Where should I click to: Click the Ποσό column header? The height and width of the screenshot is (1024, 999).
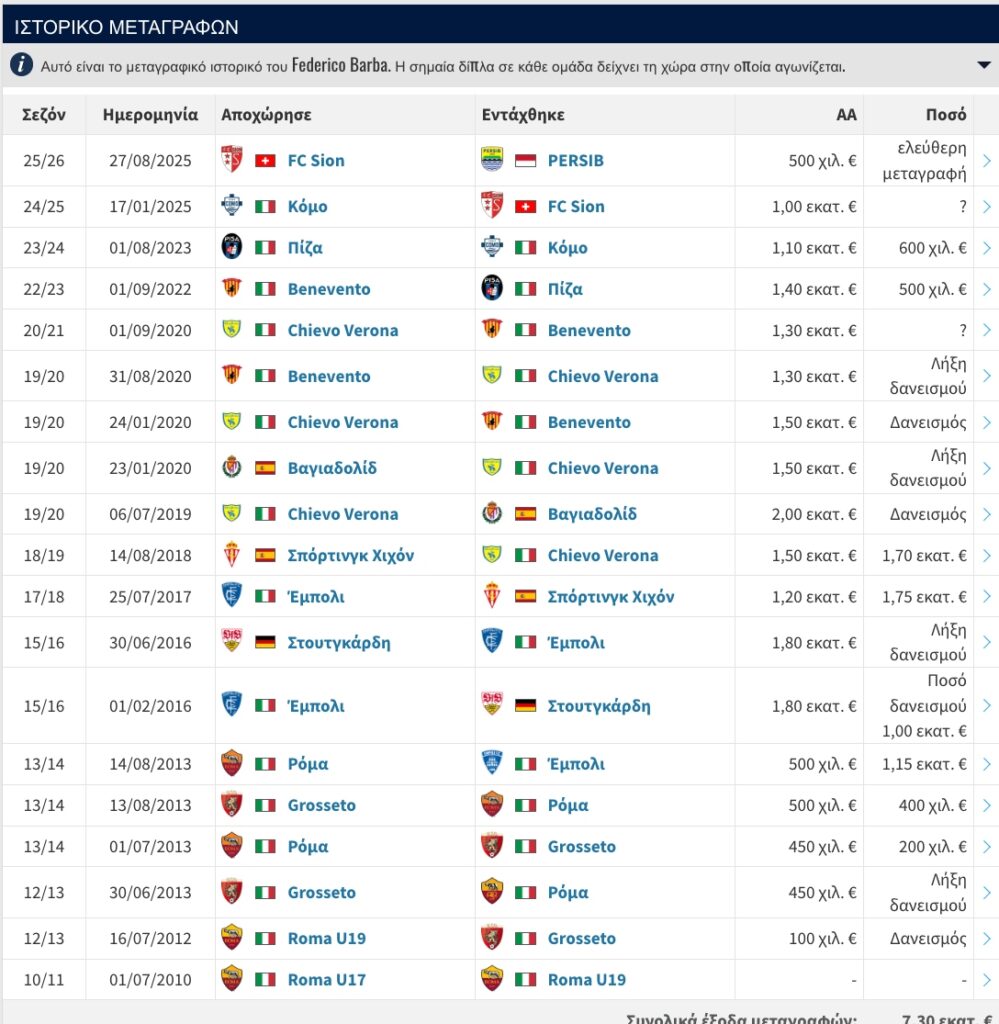point(945,114)
